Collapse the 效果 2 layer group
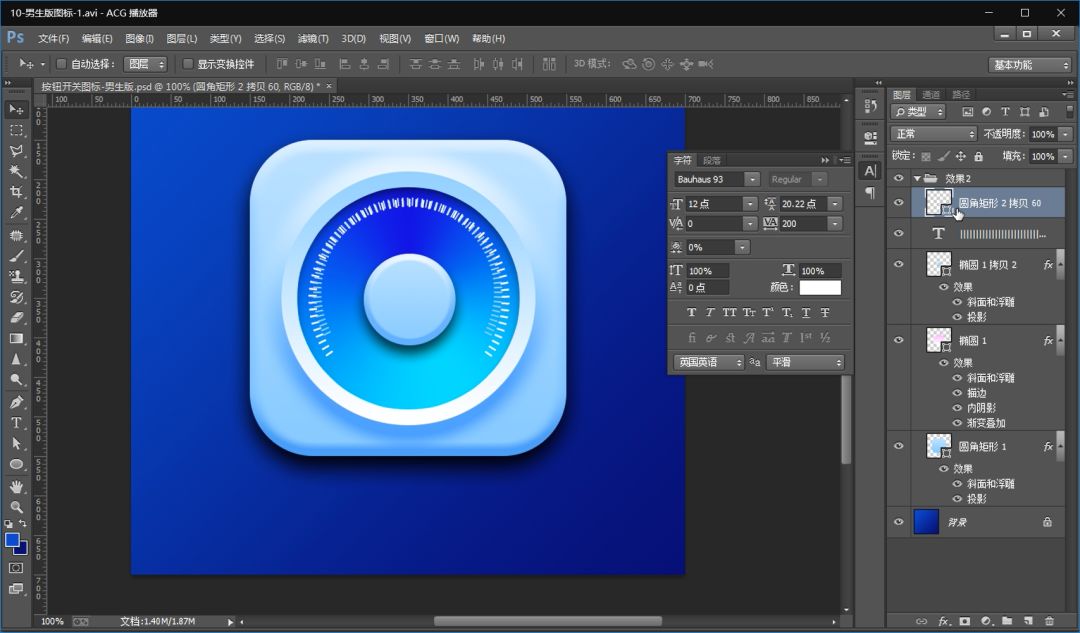 917,178
